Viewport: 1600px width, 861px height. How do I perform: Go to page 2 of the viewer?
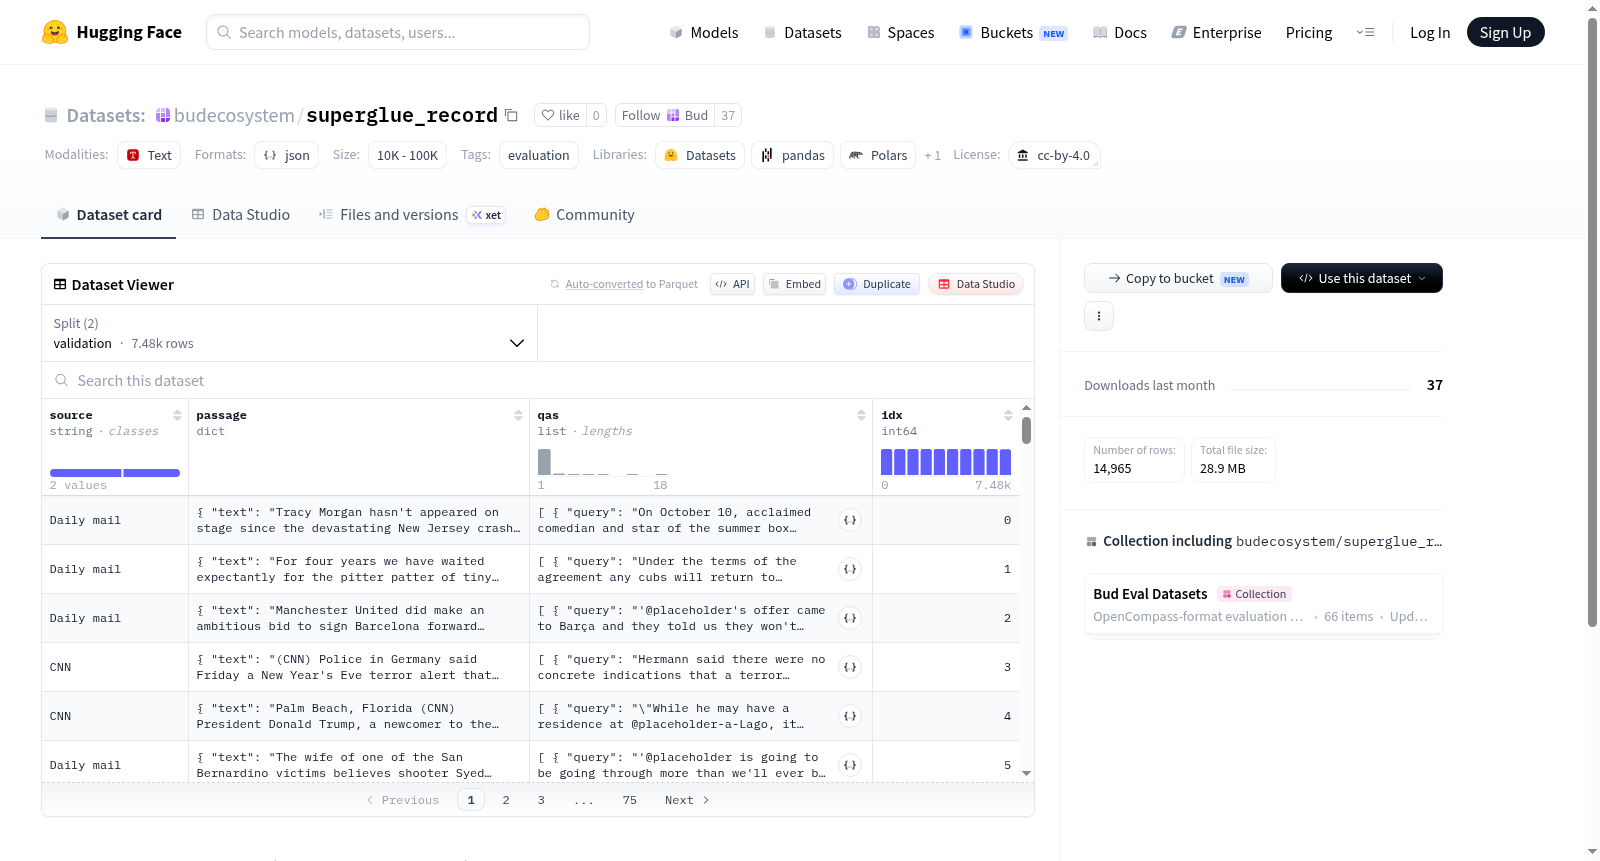coord(506,800)
